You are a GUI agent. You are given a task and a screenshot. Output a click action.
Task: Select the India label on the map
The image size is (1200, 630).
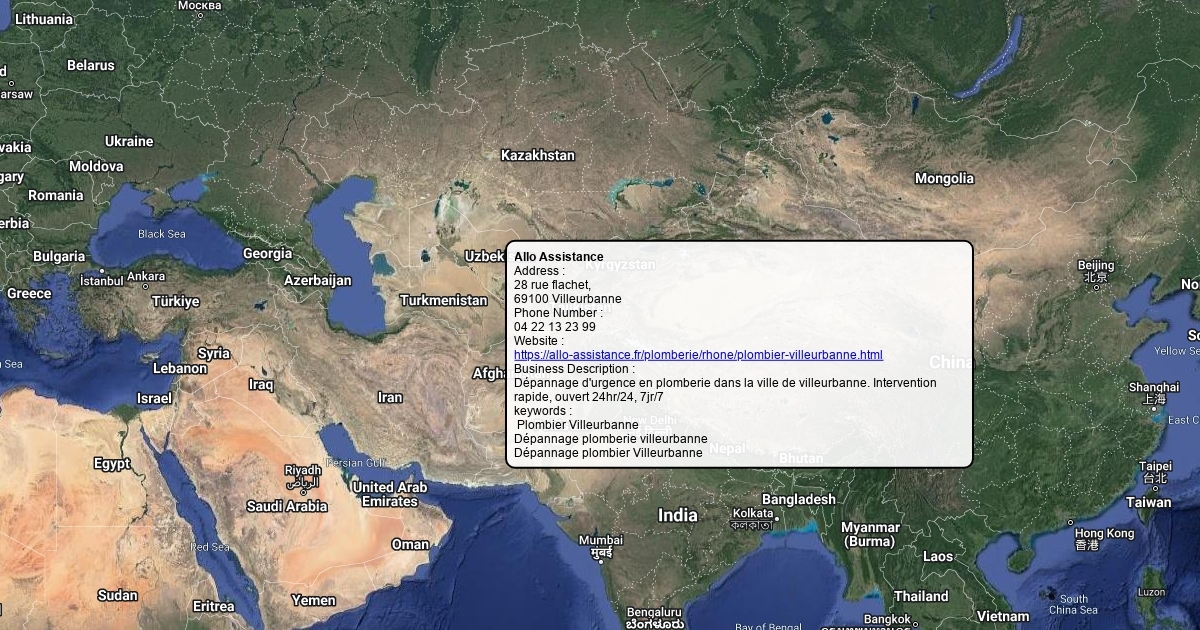677,515
